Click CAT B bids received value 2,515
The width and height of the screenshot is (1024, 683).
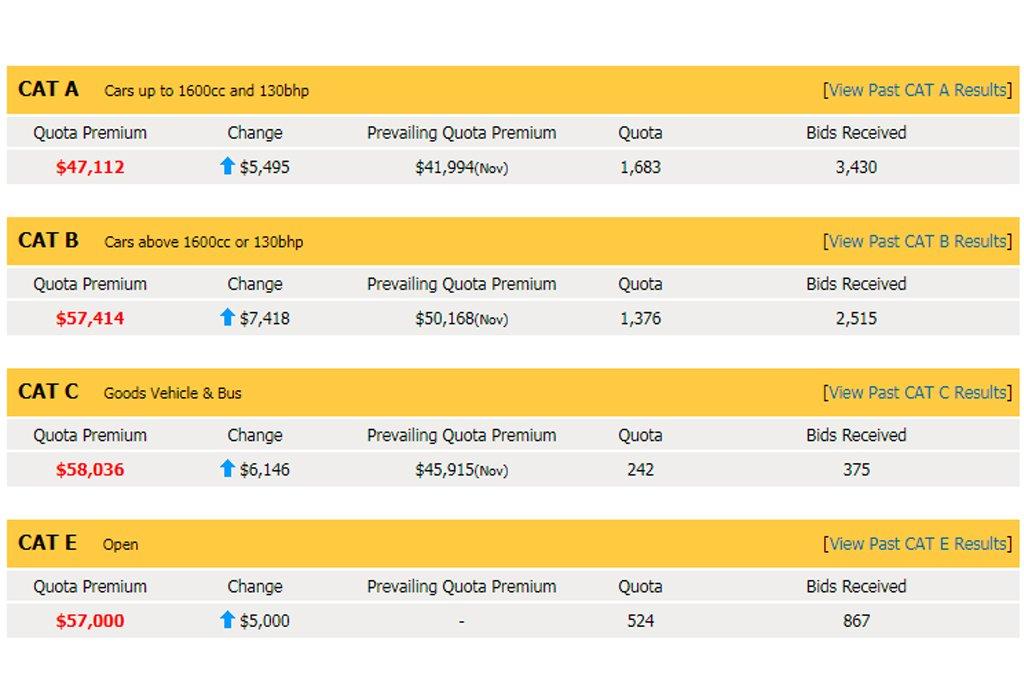point(856,319)
